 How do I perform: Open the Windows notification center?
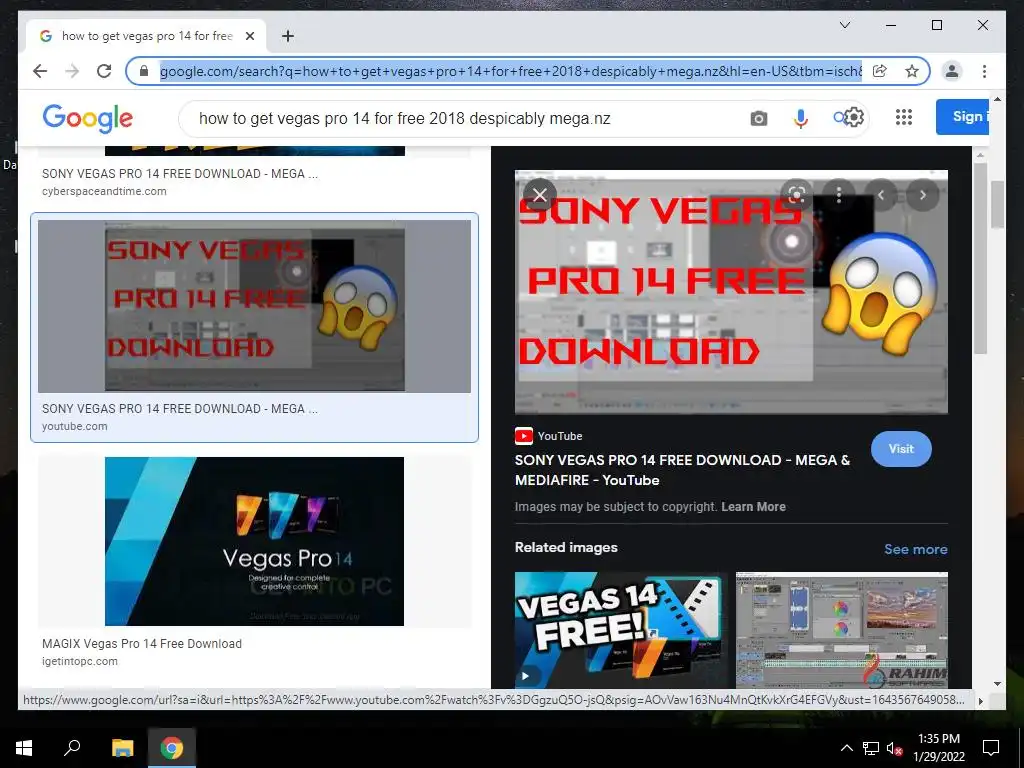click(991, 748)
